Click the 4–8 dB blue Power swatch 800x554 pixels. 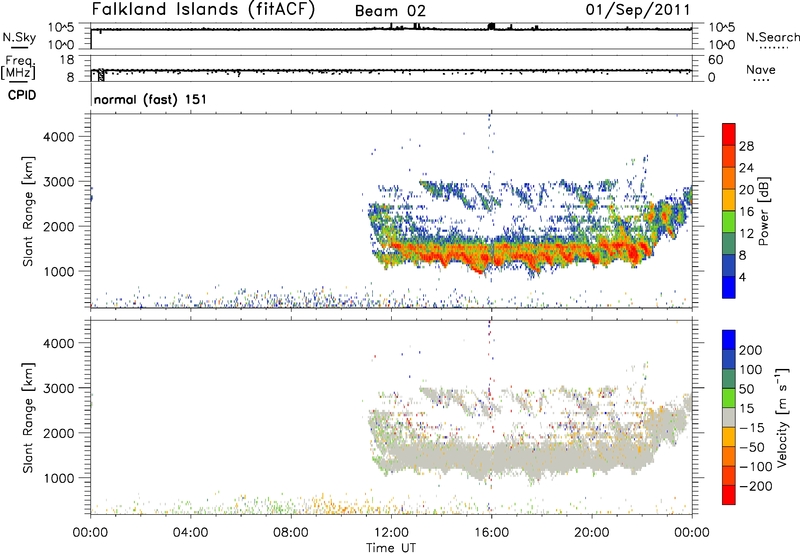(729, 265)
